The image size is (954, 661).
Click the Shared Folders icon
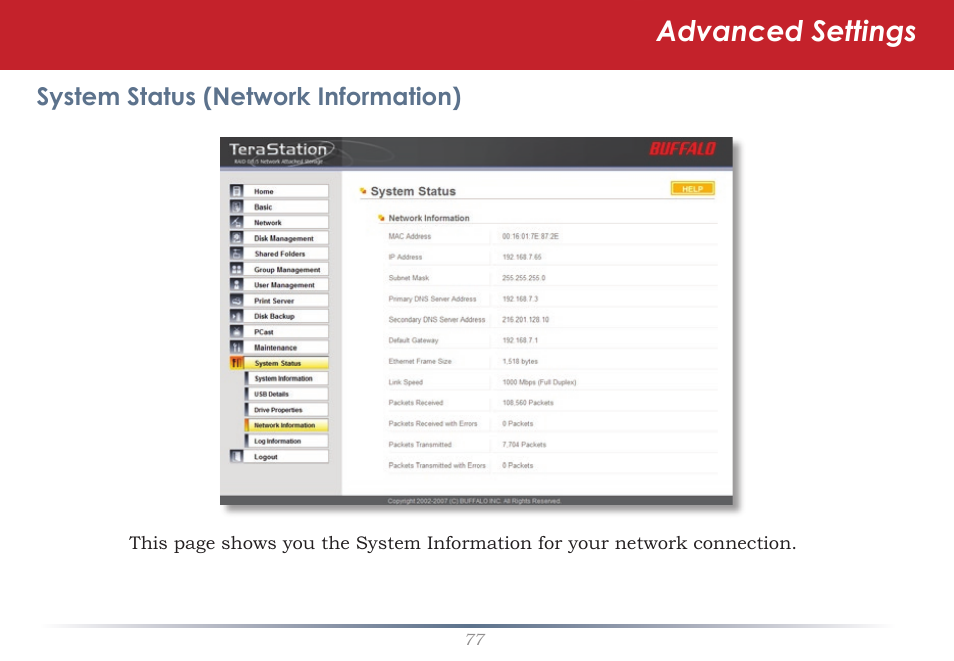pyautogui.click(x=237, y=253)
